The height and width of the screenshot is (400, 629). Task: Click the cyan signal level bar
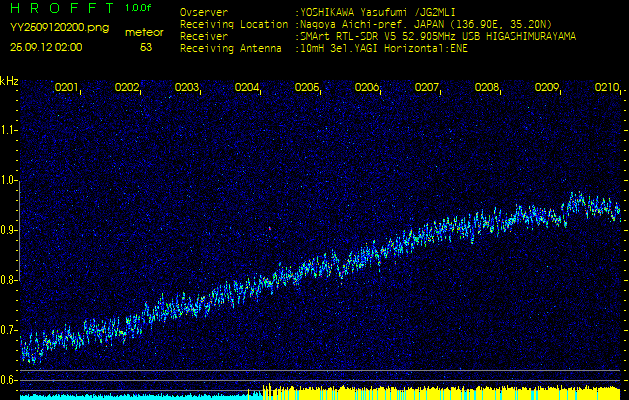click(x=130, y=396)
